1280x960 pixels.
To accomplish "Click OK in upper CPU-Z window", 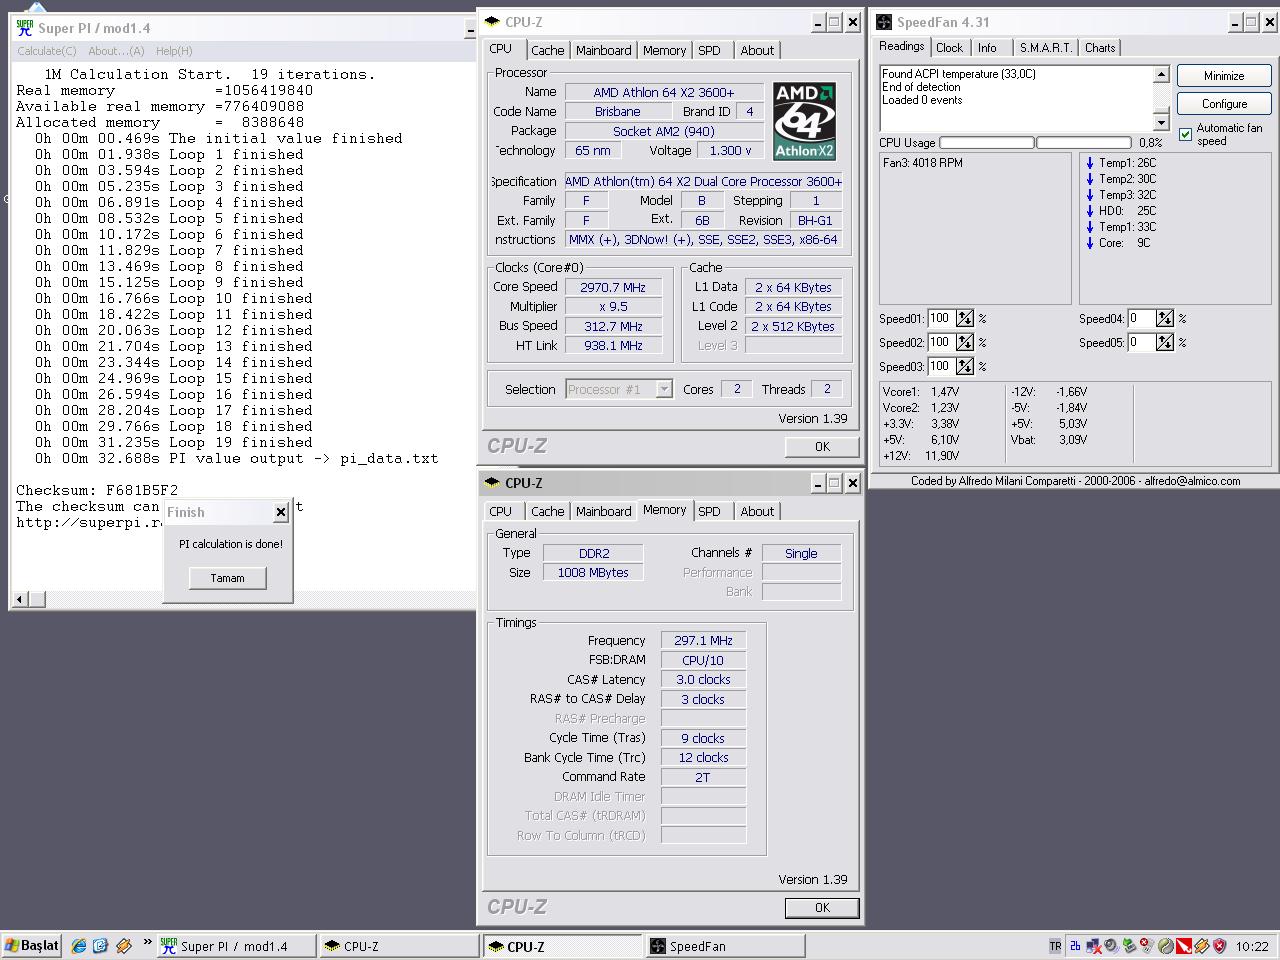I will [x=822, y=446].
